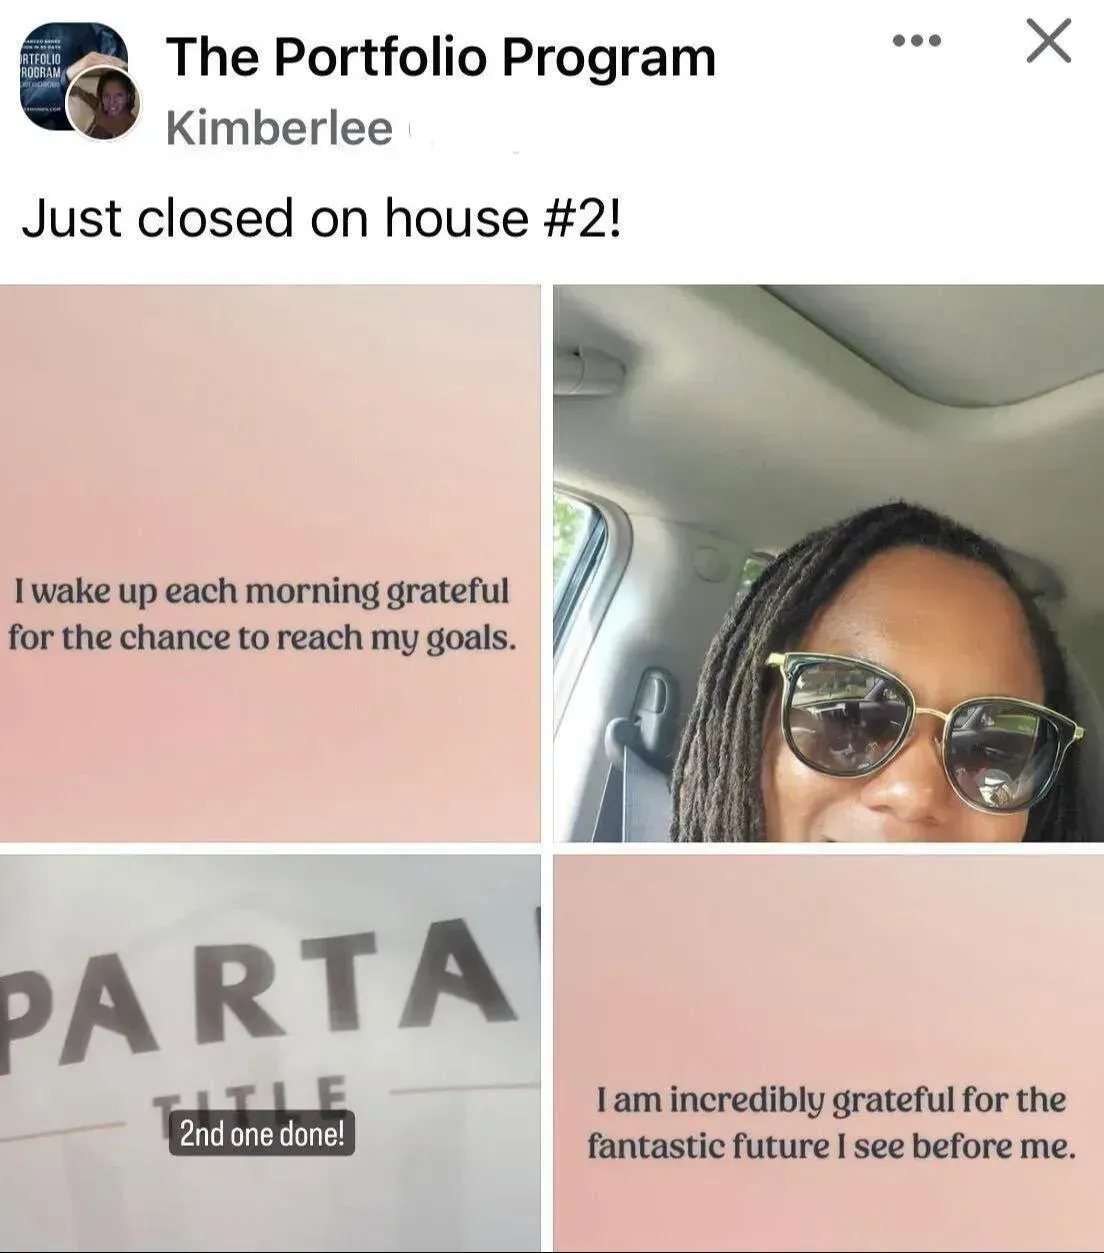Open the "fantastic future" quote image

click(x=828, y=1053)
